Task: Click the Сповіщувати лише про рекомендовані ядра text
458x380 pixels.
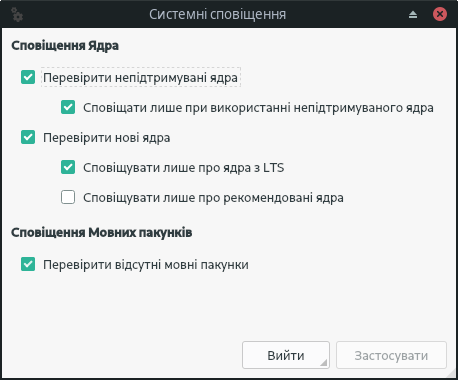Action: pyautogui.click(x=213, y=198)
